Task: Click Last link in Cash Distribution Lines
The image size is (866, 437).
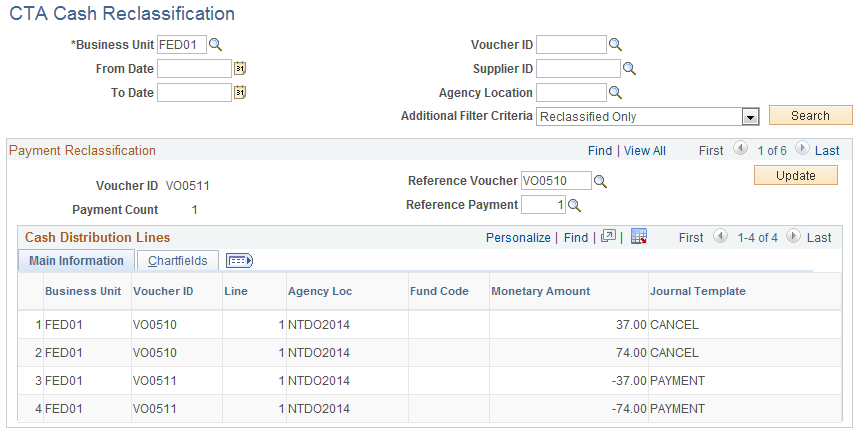Action: tap(819, 238)
